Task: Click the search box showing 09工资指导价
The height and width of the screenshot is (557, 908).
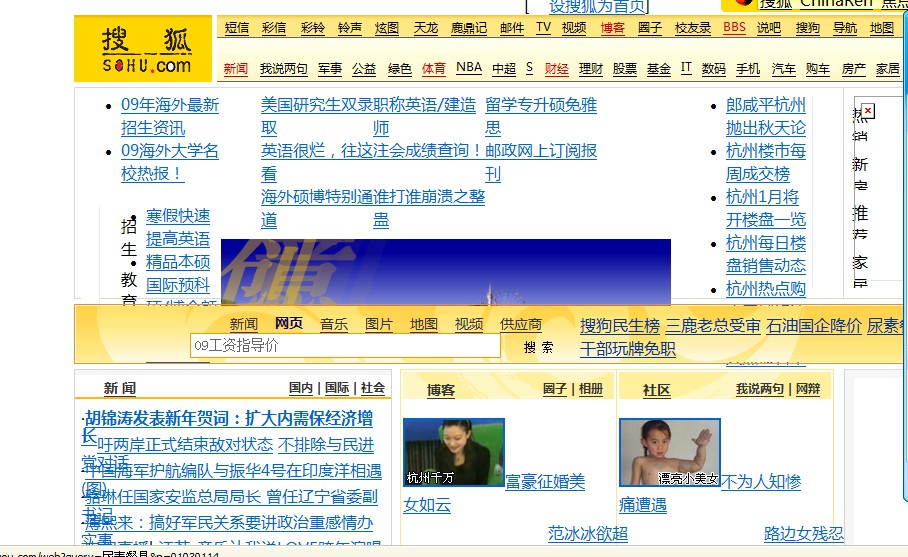Action: pos(345,346)
